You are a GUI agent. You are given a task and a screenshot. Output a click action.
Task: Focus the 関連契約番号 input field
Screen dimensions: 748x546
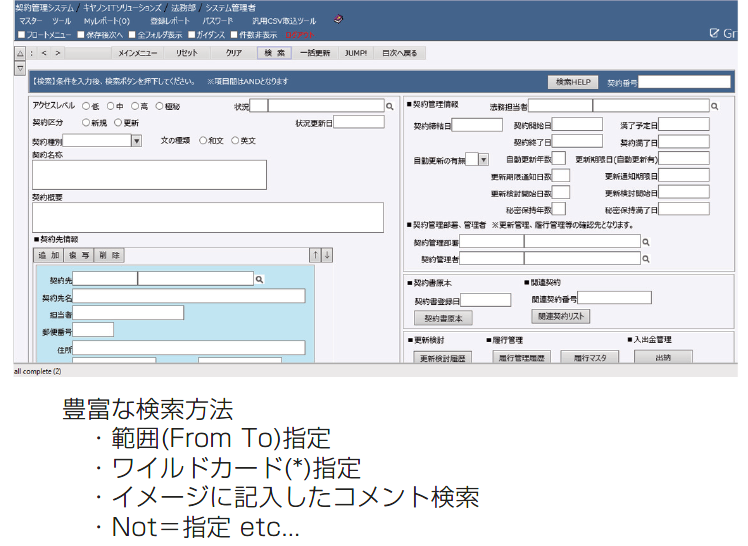(614, 298)
